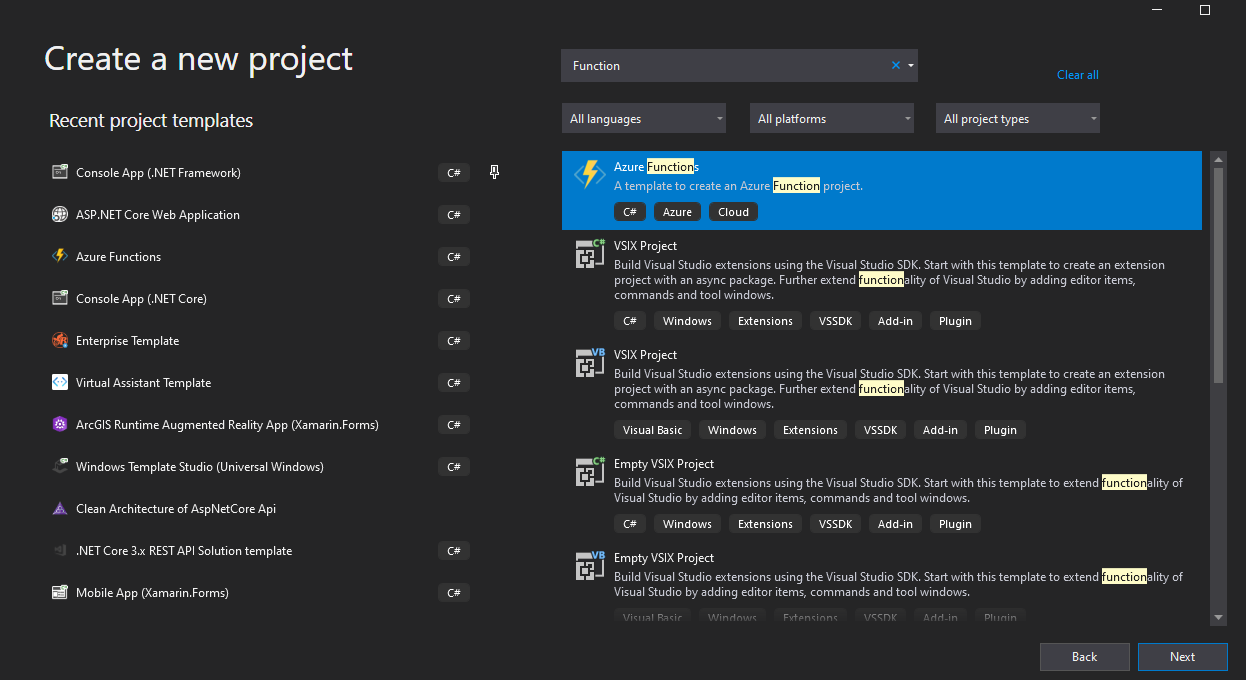Clear the search box with the X icon
Screen dimensions: 1246x680
coord(895,65)
